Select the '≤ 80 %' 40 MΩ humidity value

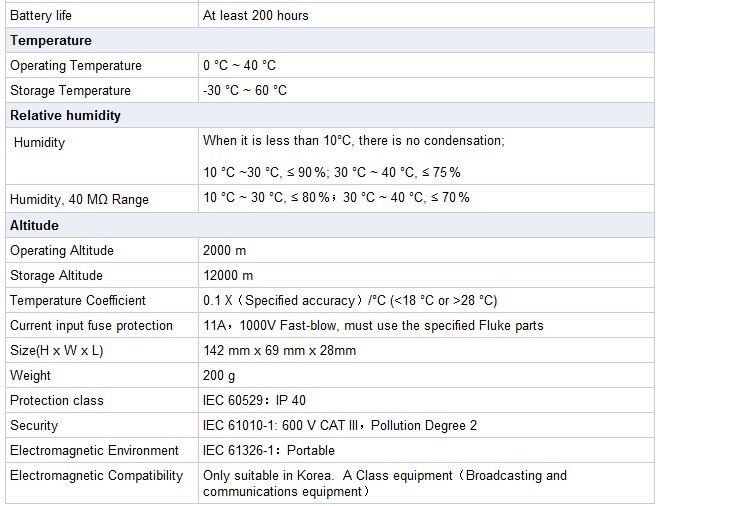[310, 197]
